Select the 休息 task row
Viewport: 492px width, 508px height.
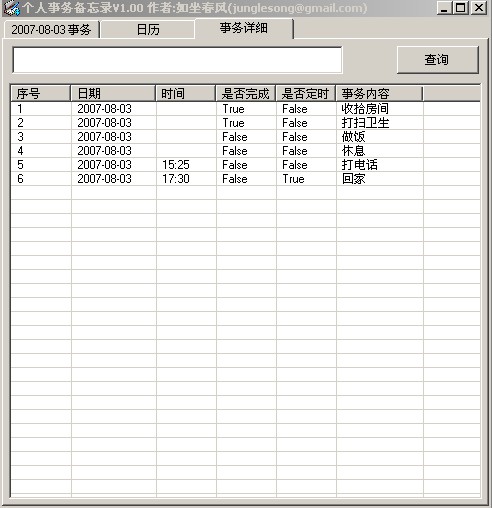click(245, 151)
